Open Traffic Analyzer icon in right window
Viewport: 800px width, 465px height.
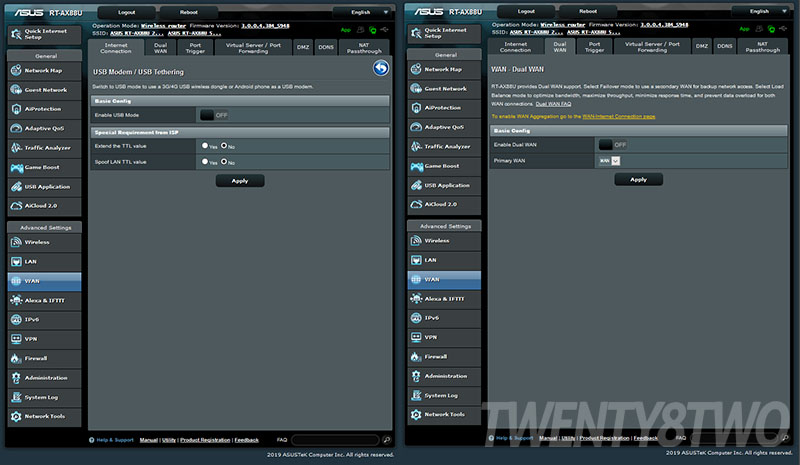click(x=416, y=146)
